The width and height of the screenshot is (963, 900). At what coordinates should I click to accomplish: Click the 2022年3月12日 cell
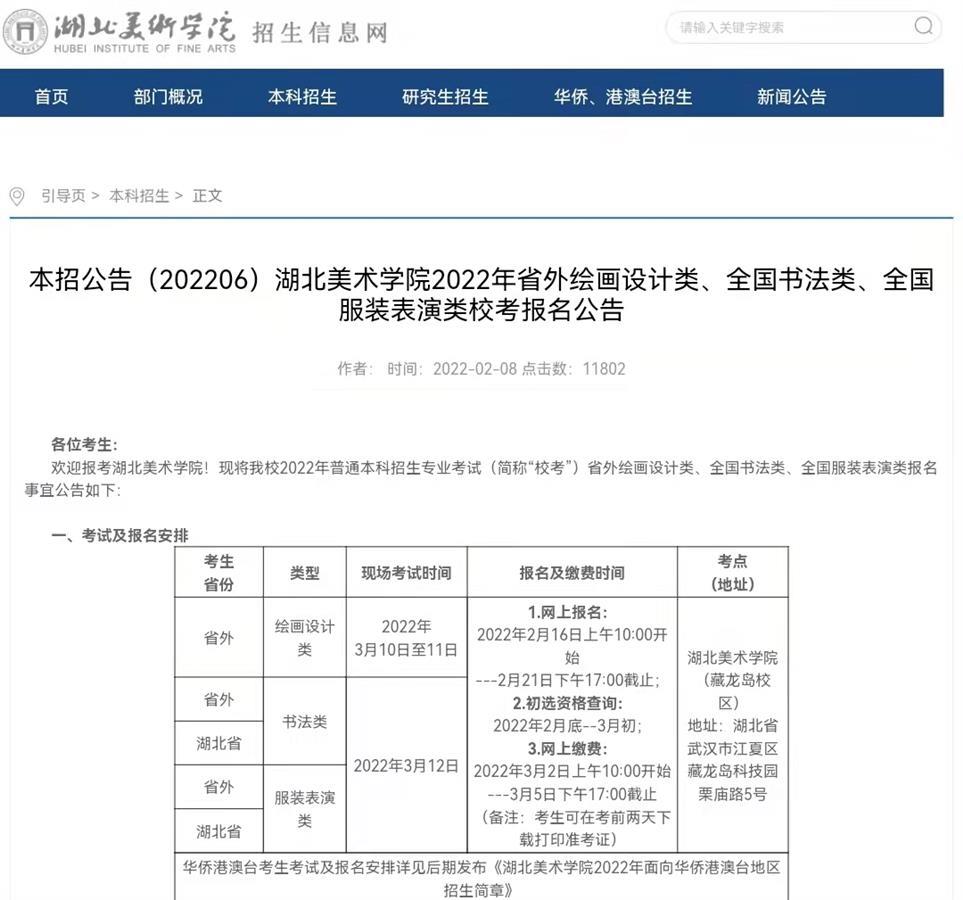[406, 765]
